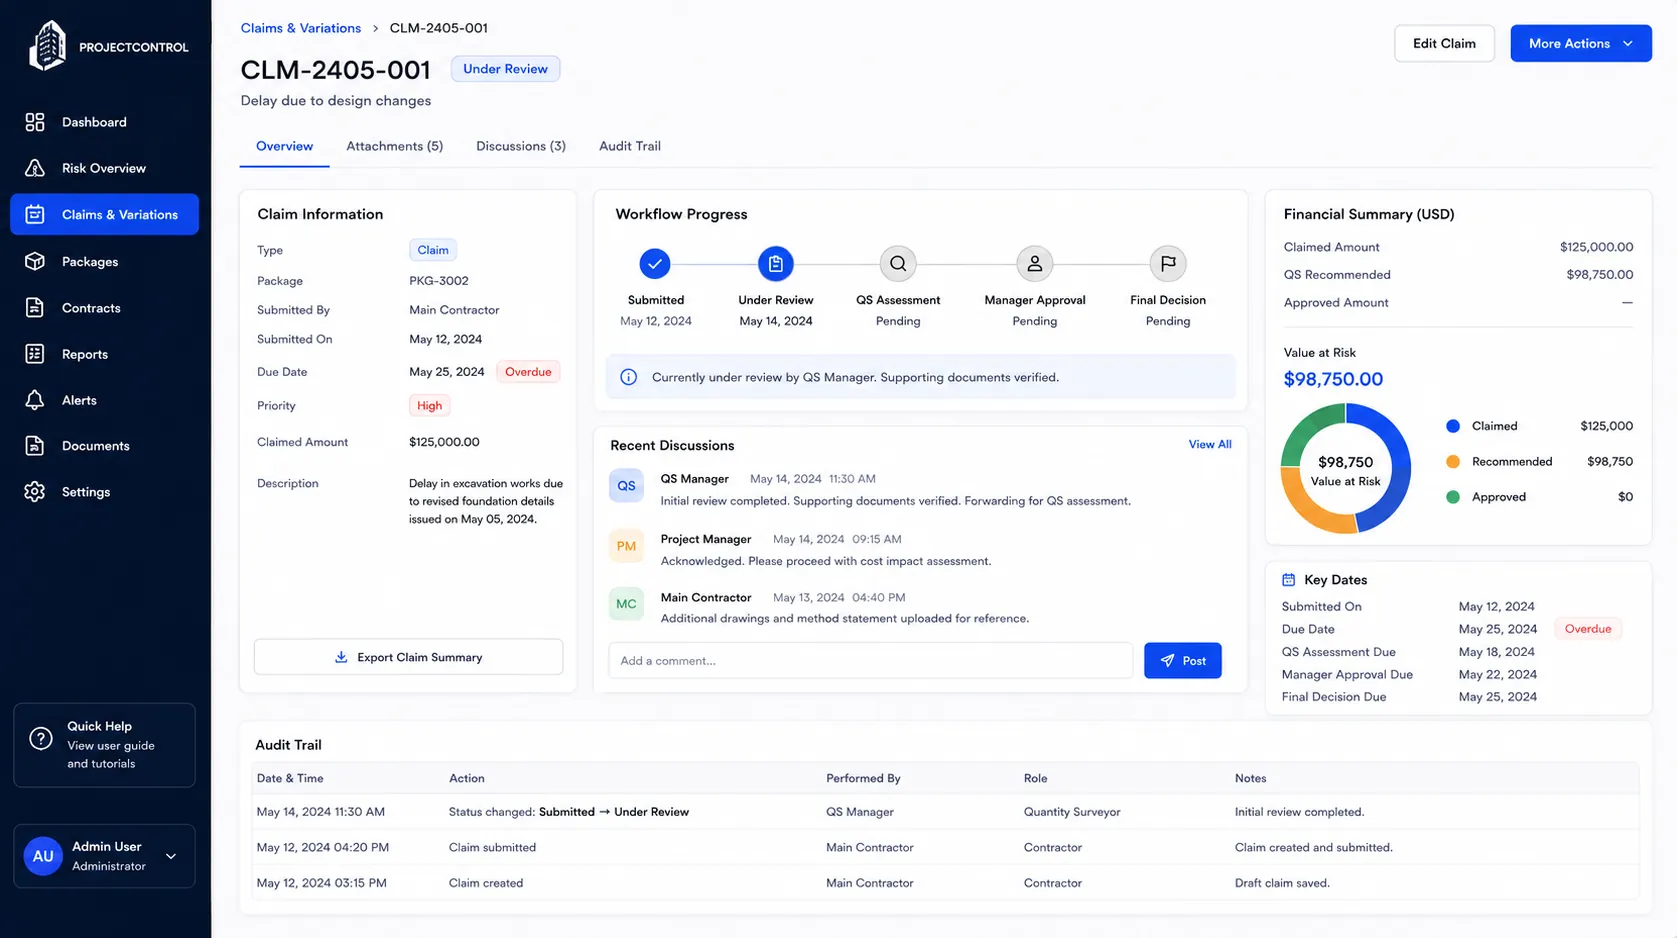Screen dimensions: 1677x938
Task: Click the Edit Claim button
Action: (x=1444, y=43)
